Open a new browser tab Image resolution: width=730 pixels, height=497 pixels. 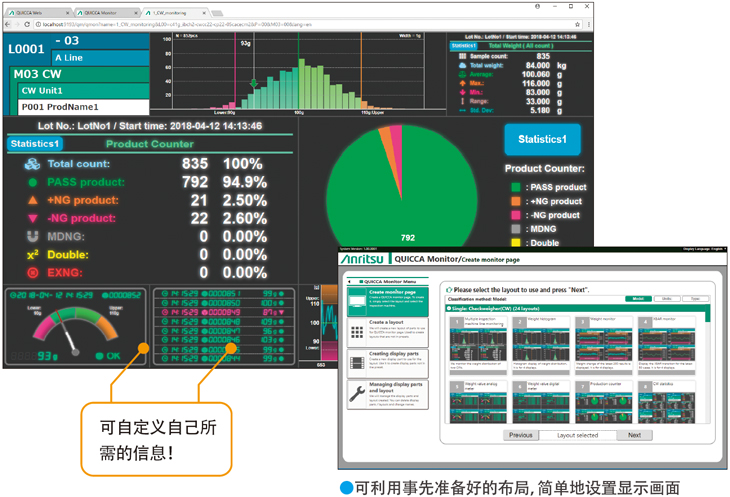click(x=217, y=13)
